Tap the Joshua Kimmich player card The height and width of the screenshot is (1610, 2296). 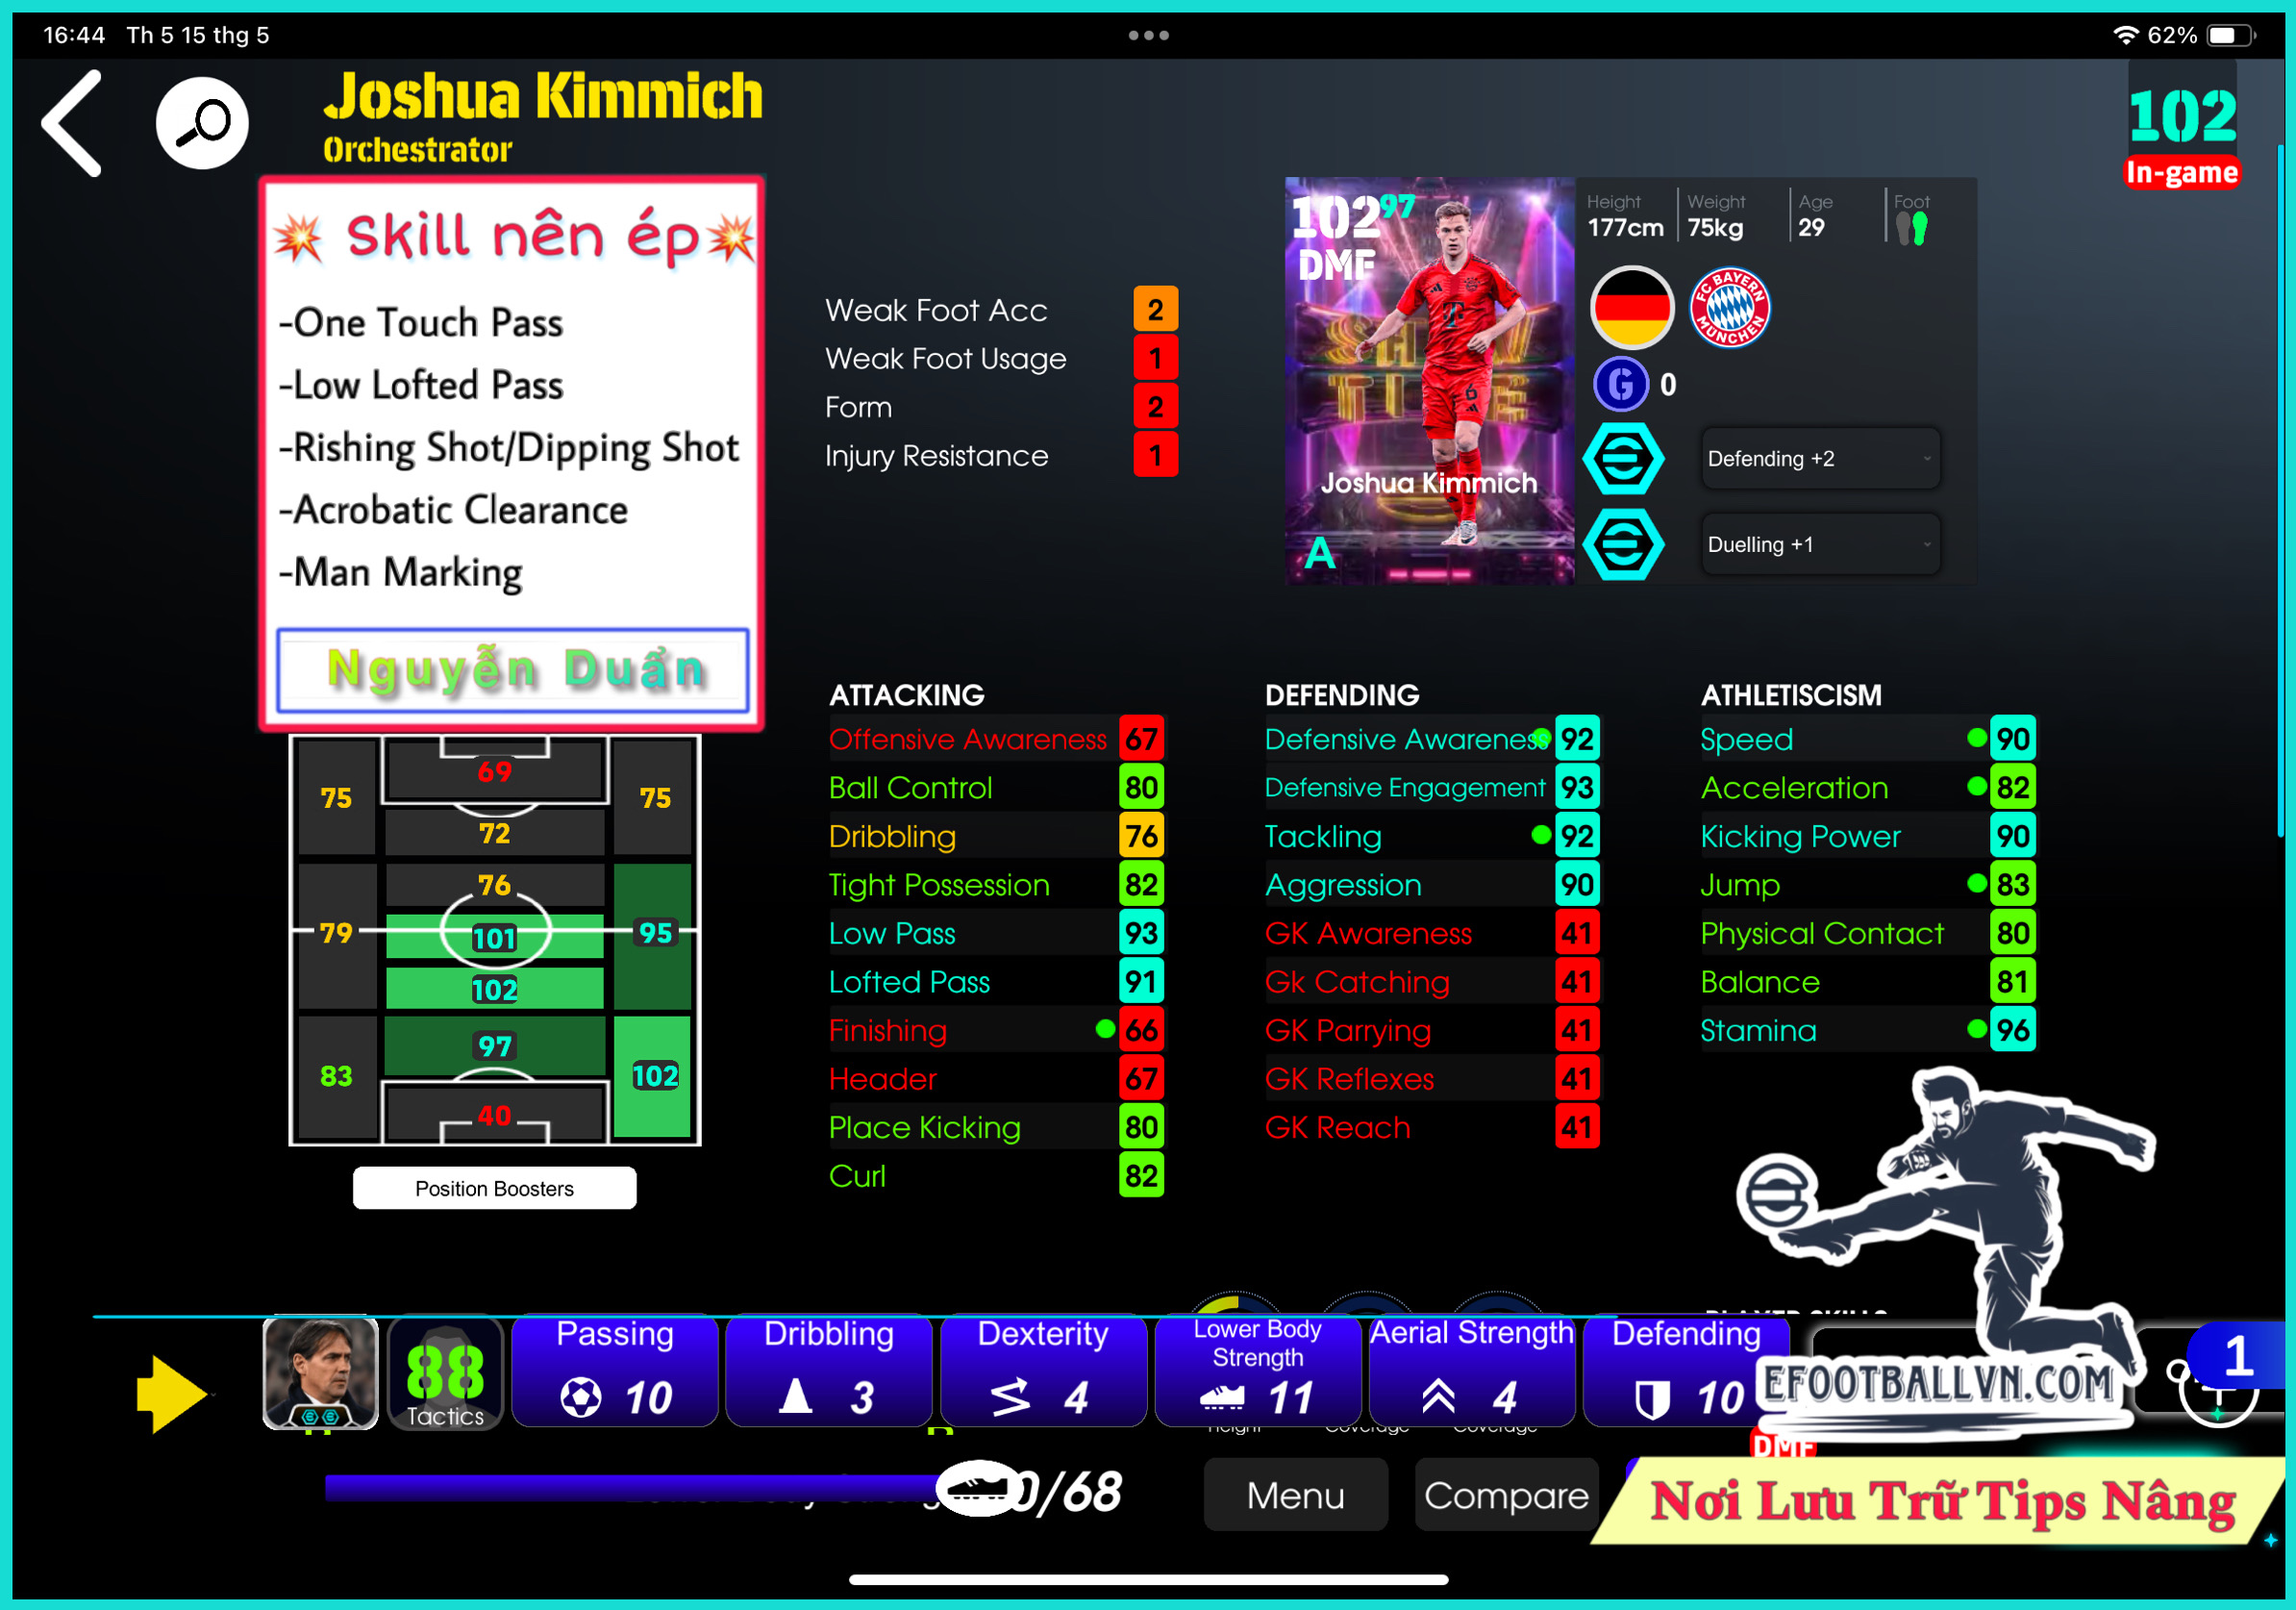[x=1429, y=381]
